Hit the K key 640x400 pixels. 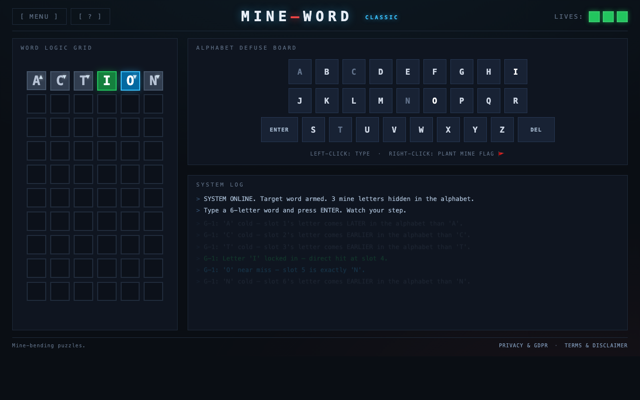tap(327, 100)
